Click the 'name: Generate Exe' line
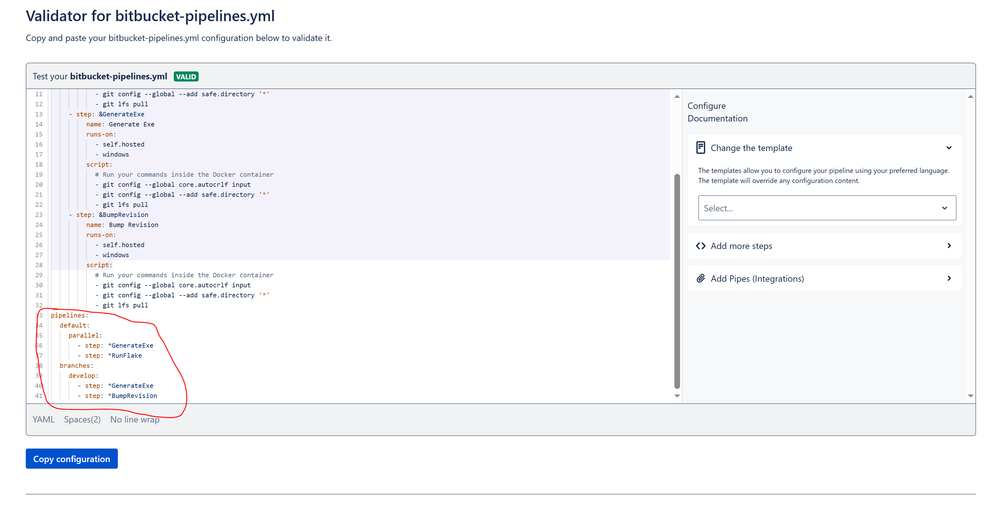 120,124
